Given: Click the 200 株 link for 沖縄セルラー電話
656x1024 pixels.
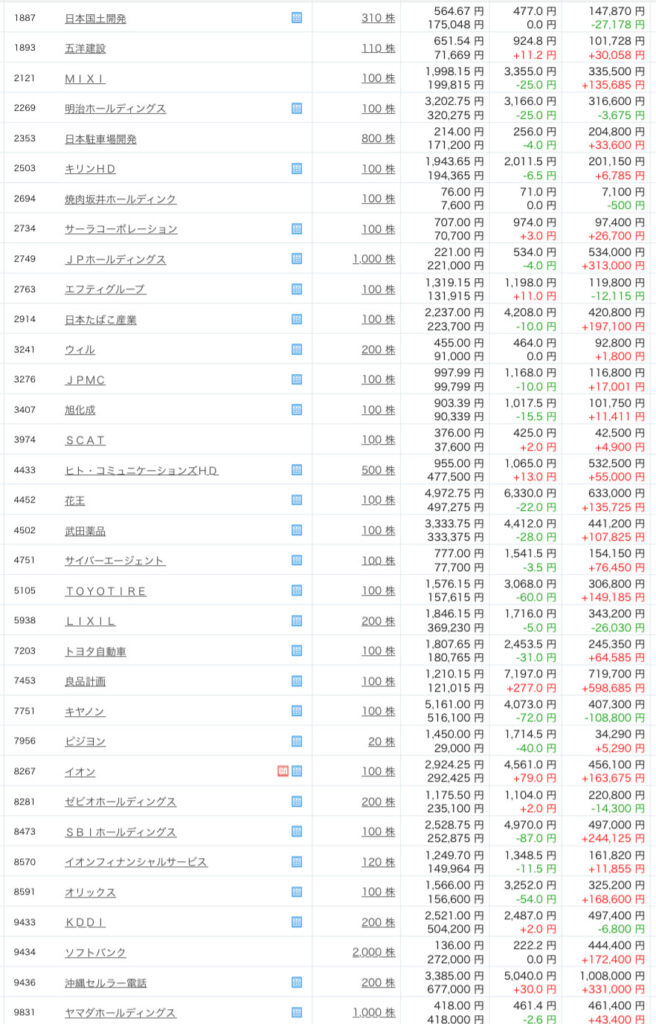Looking at the screenshot, I should click(378, 983).
